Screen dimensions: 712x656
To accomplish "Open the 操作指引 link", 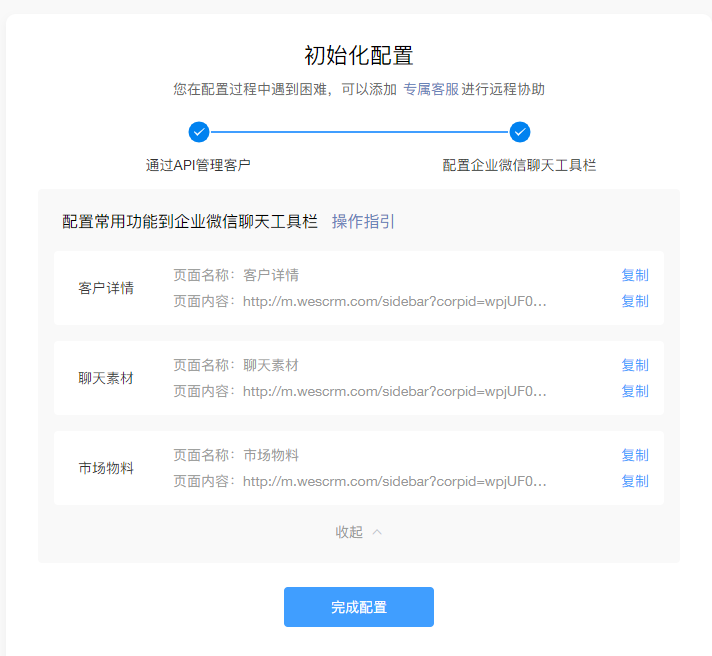I will (x=363, y=221).
